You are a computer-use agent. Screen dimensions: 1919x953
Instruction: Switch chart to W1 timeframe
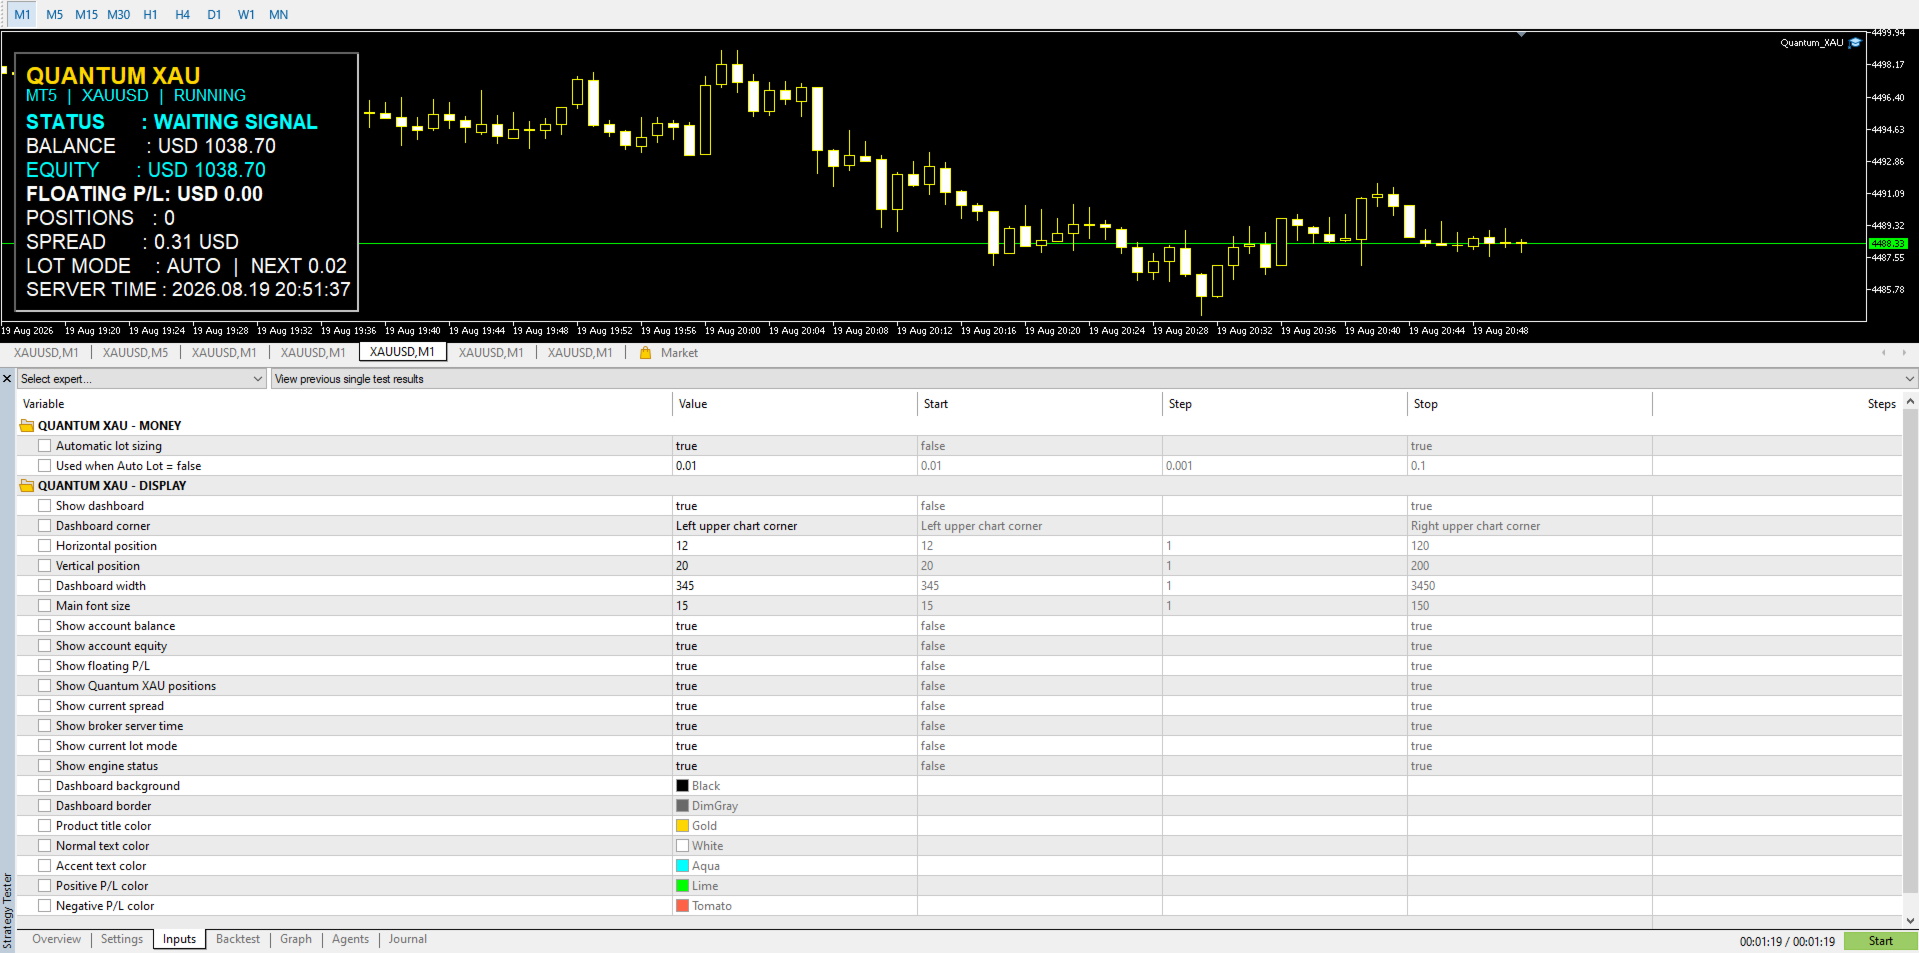tap(247, 14)
